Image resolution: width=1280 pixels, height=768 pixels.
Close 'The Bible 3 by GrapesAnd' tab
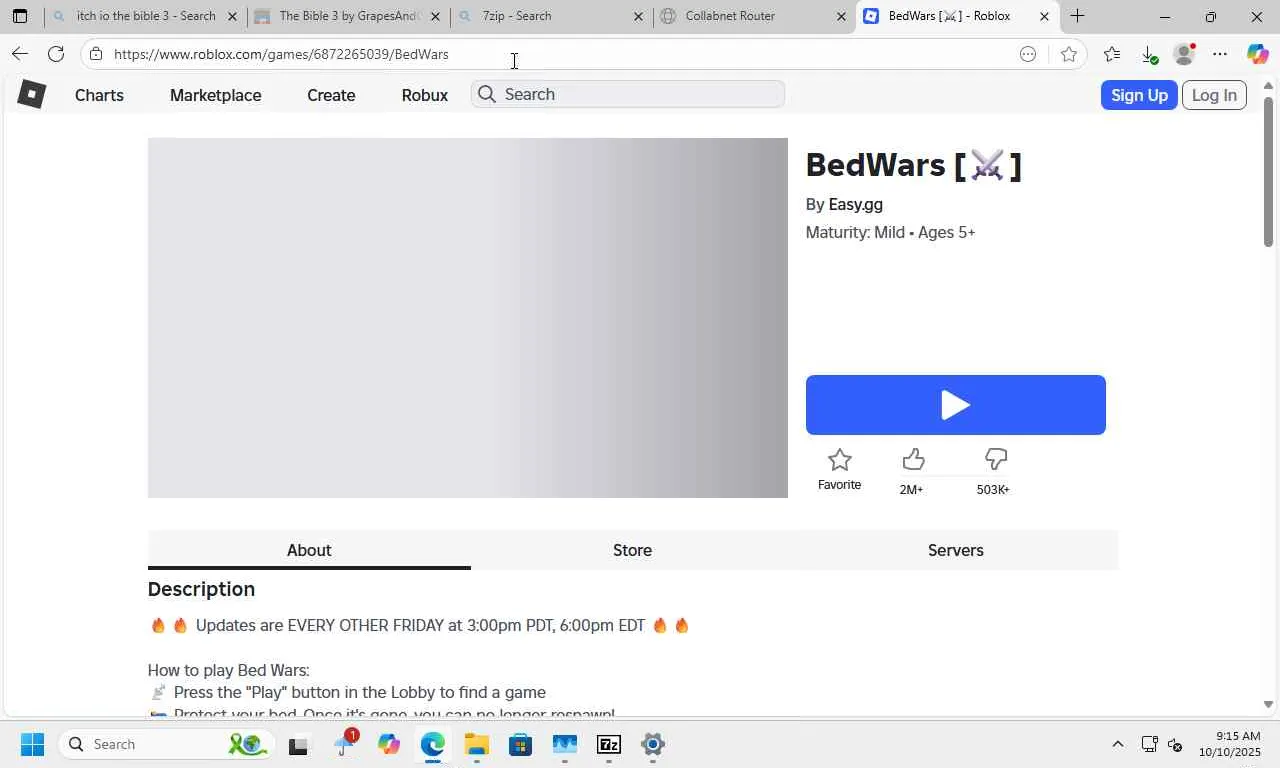435,16
